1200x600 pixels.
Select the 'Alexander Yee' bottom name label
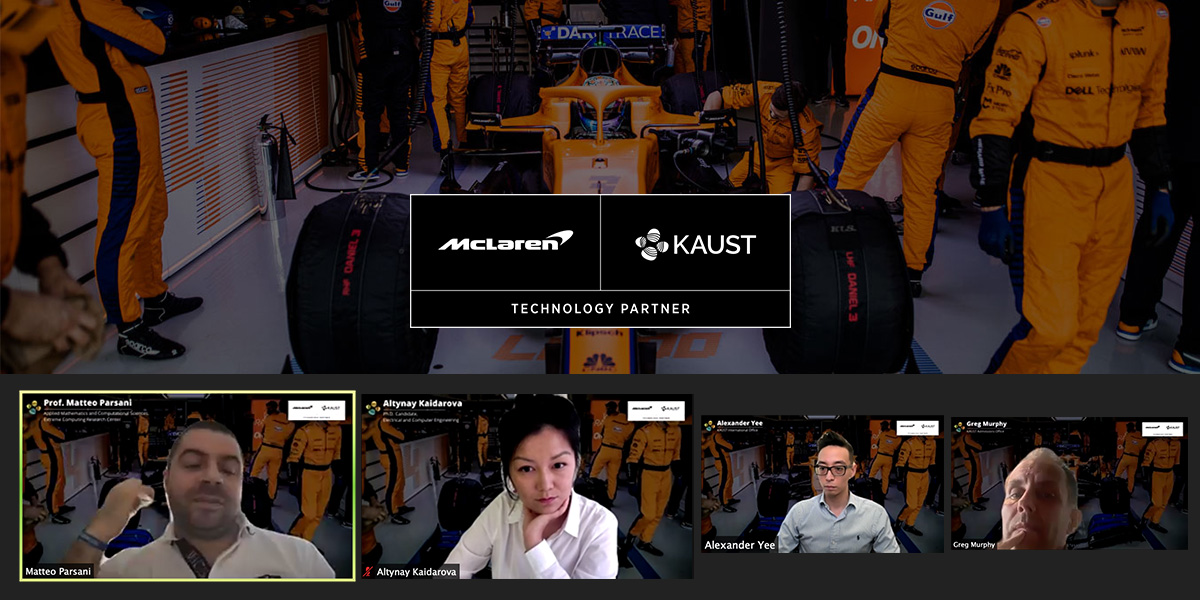pyautogui.click(x=738, y=545)
